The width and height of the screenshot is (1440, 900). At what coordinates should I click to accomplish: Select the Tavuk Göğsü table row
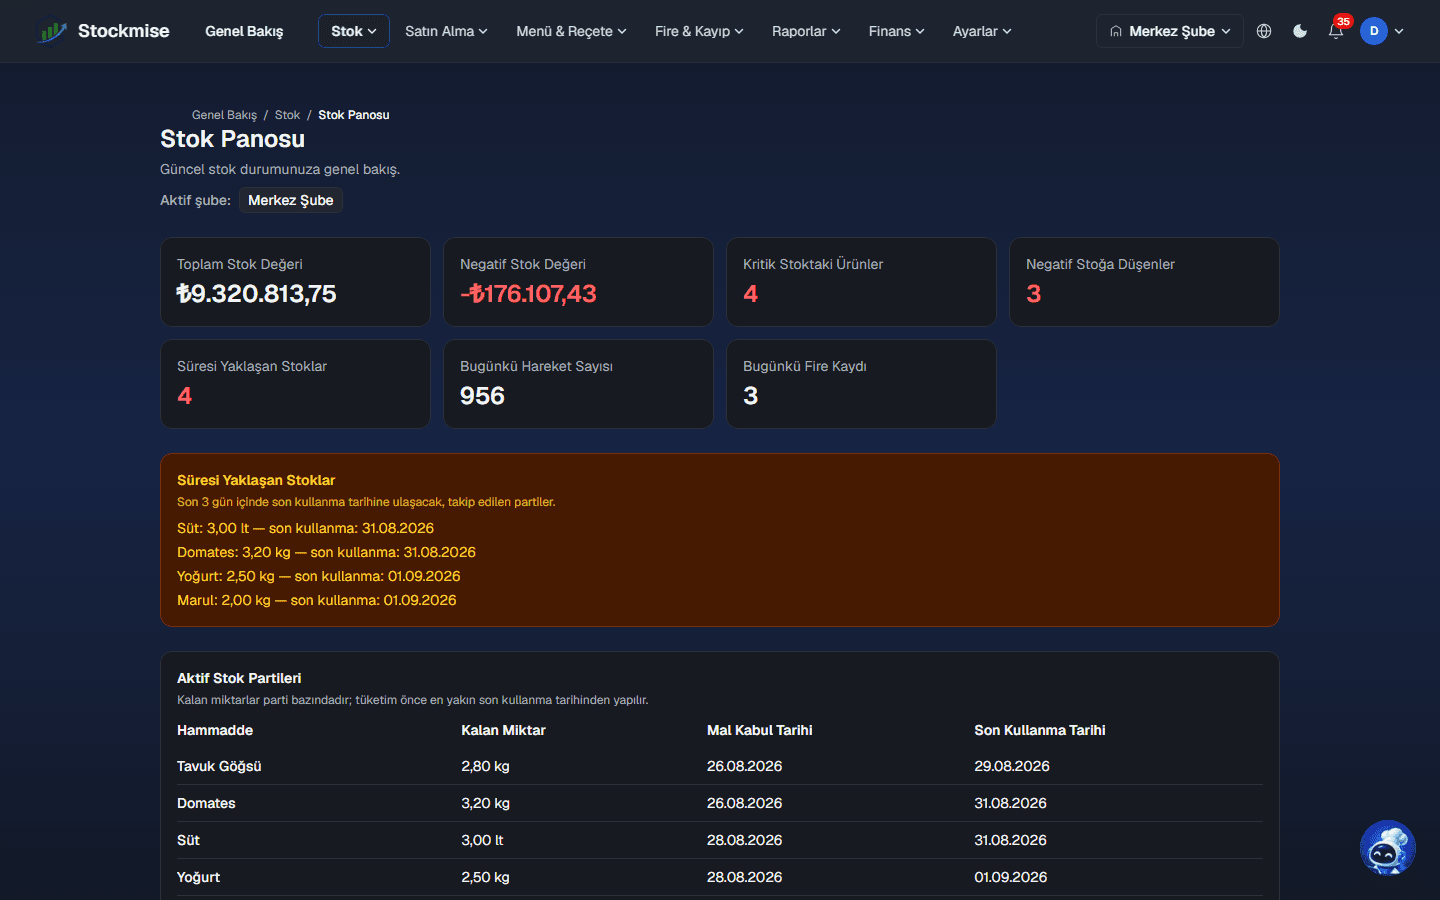click(x=720, y=766)
